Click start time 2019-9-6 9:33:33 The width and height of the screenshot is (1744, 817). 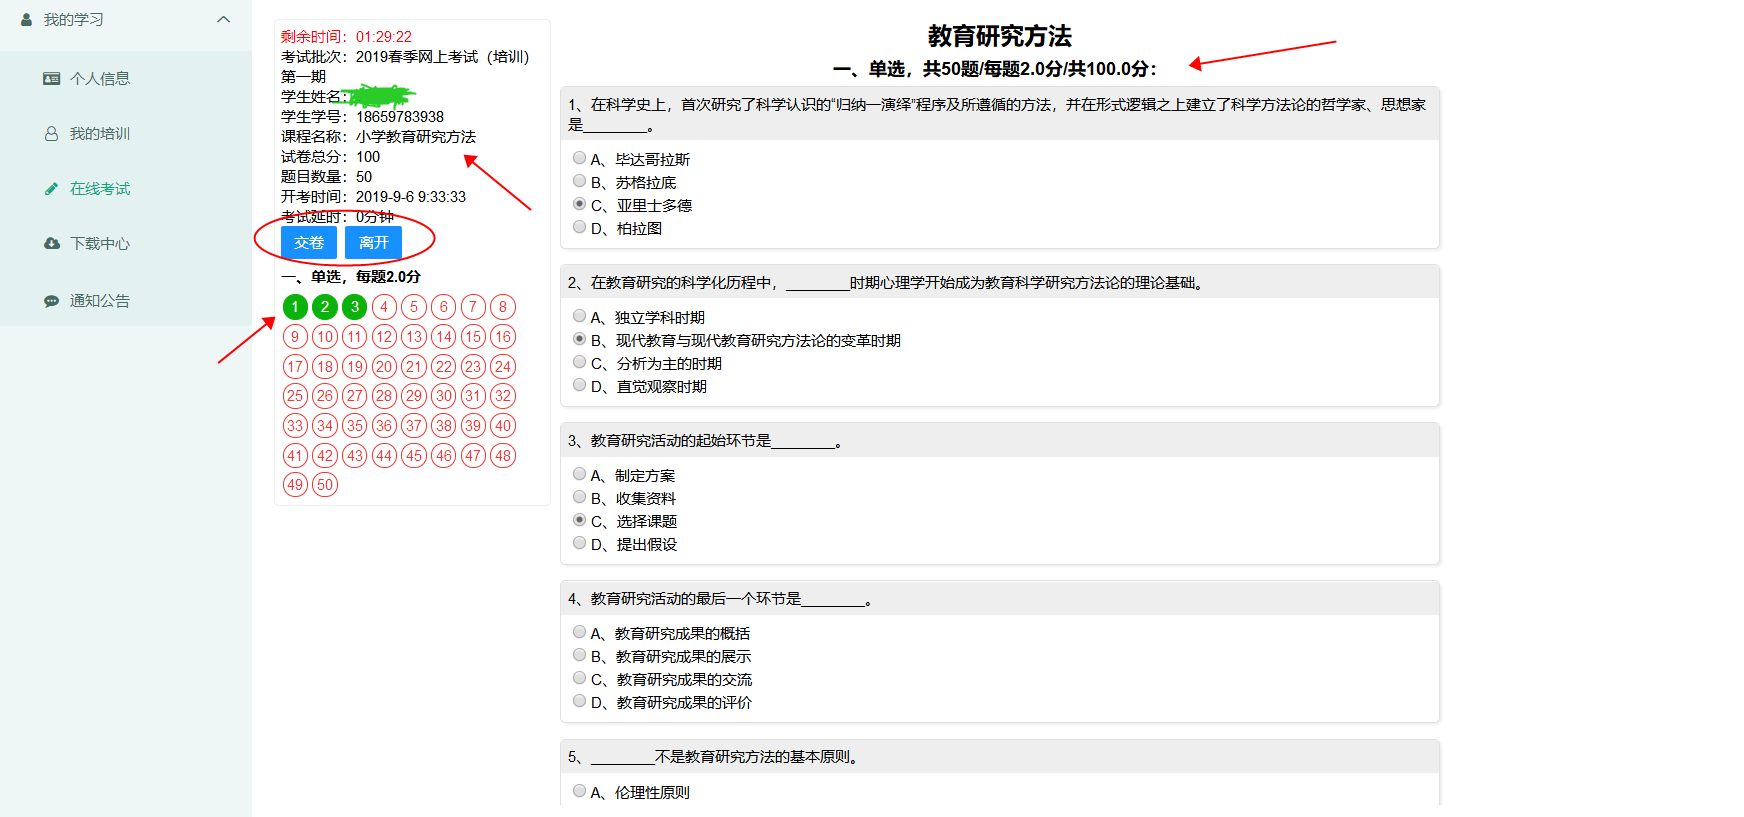[411, 197]
